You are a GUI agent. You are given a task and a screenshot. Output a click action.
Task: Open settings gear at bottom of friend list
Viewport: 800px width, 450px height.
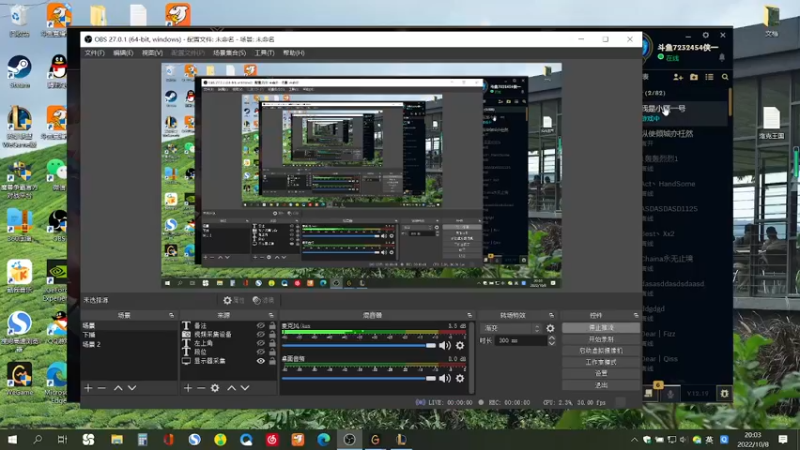point(724,393)
